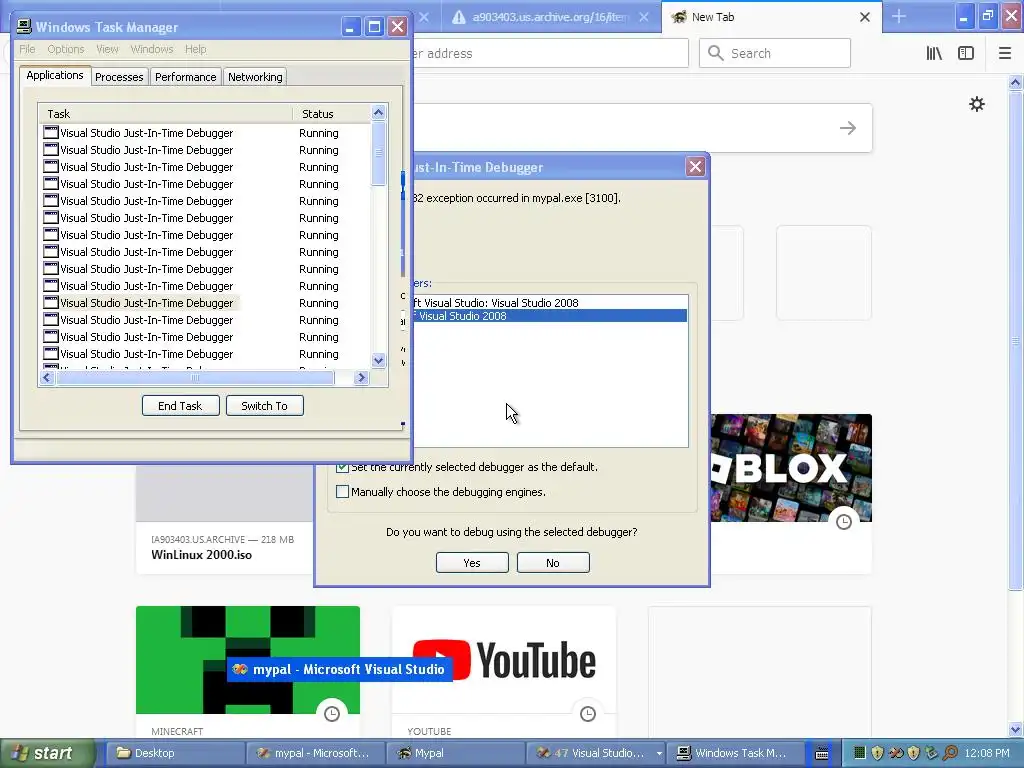Expand the Visual Studio taskbar group arrow
This screenshot has width=1024, height=768.
(x=659, y=754)
